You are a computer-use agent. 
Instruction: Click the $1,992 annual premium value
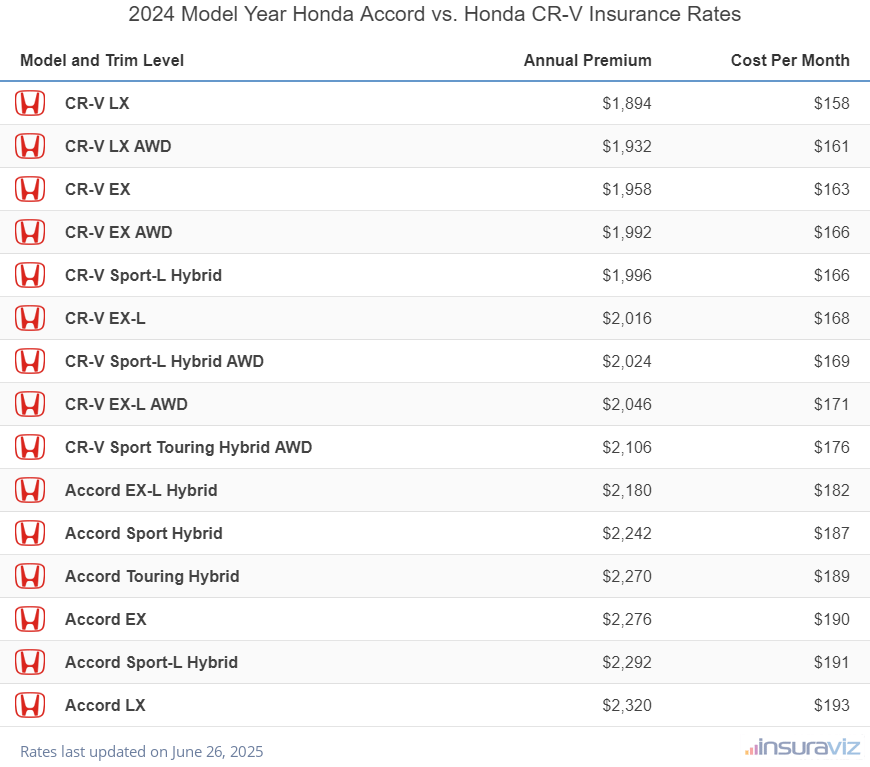pos(627,232)
